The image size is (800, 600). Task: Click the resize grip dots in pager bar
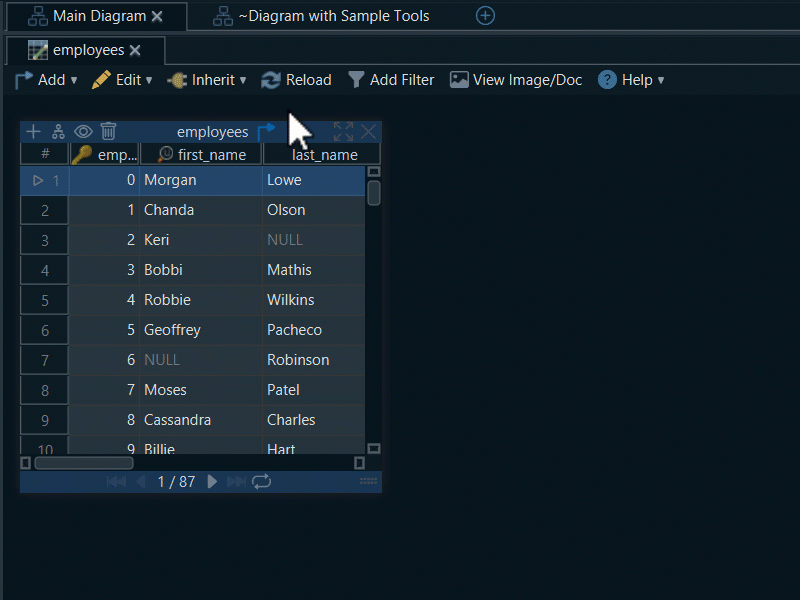point(368,481)
